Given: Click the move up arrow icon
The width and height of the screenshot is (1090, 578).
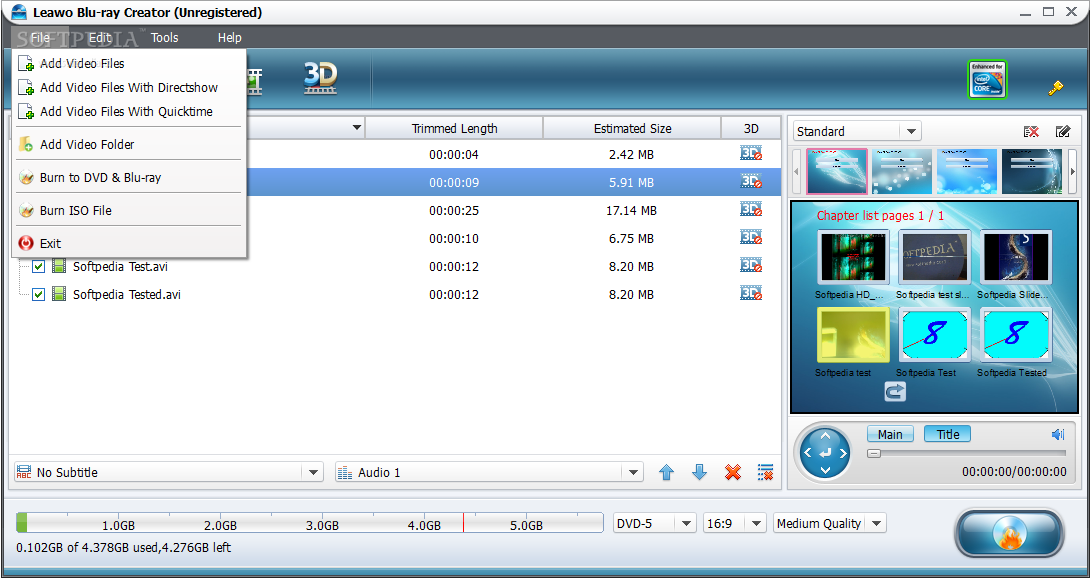Looking at the screenshot, I should (666, 473).
